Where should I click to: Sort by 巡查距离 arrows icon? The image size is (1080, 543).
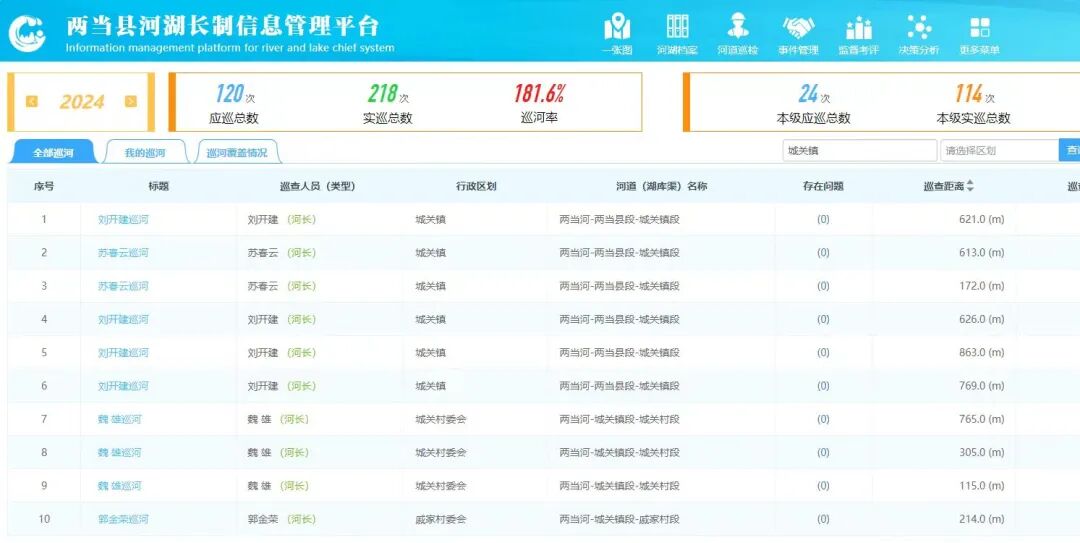click(x=970, y=186)
